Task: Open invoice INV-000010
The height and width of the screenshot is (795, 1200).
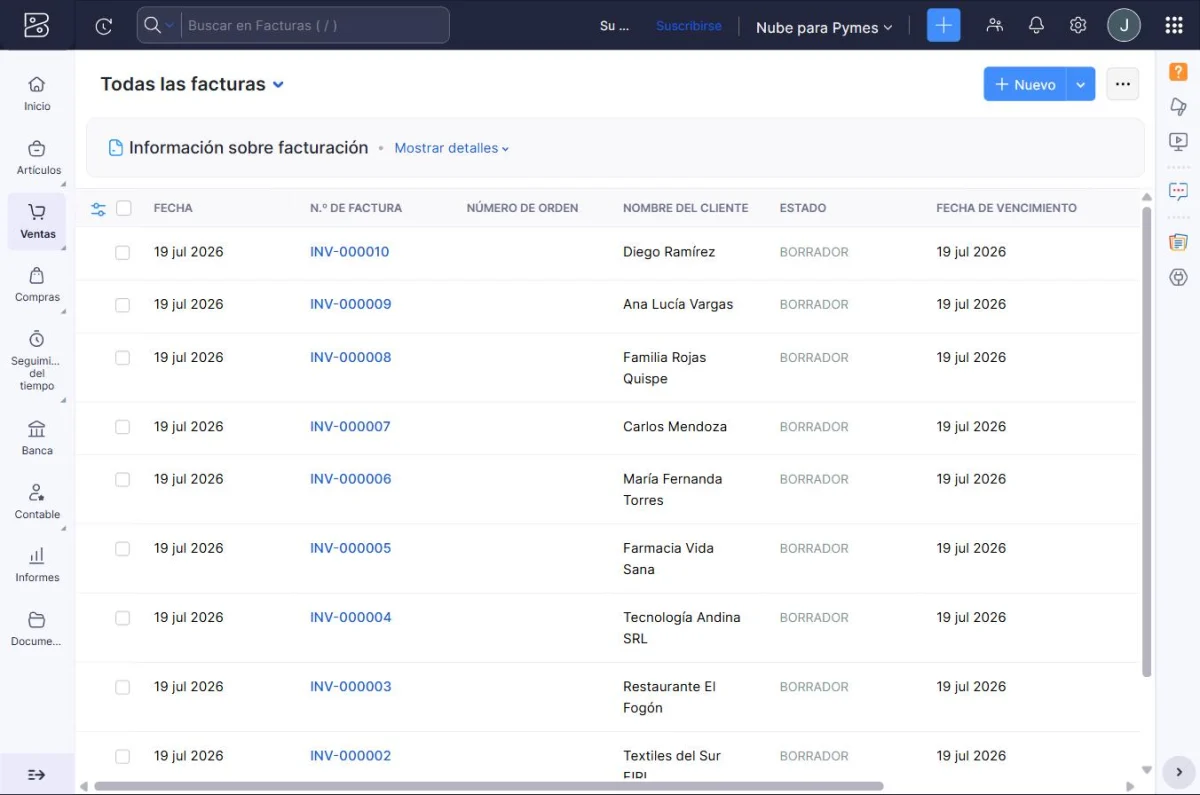Action: [350, 252]
